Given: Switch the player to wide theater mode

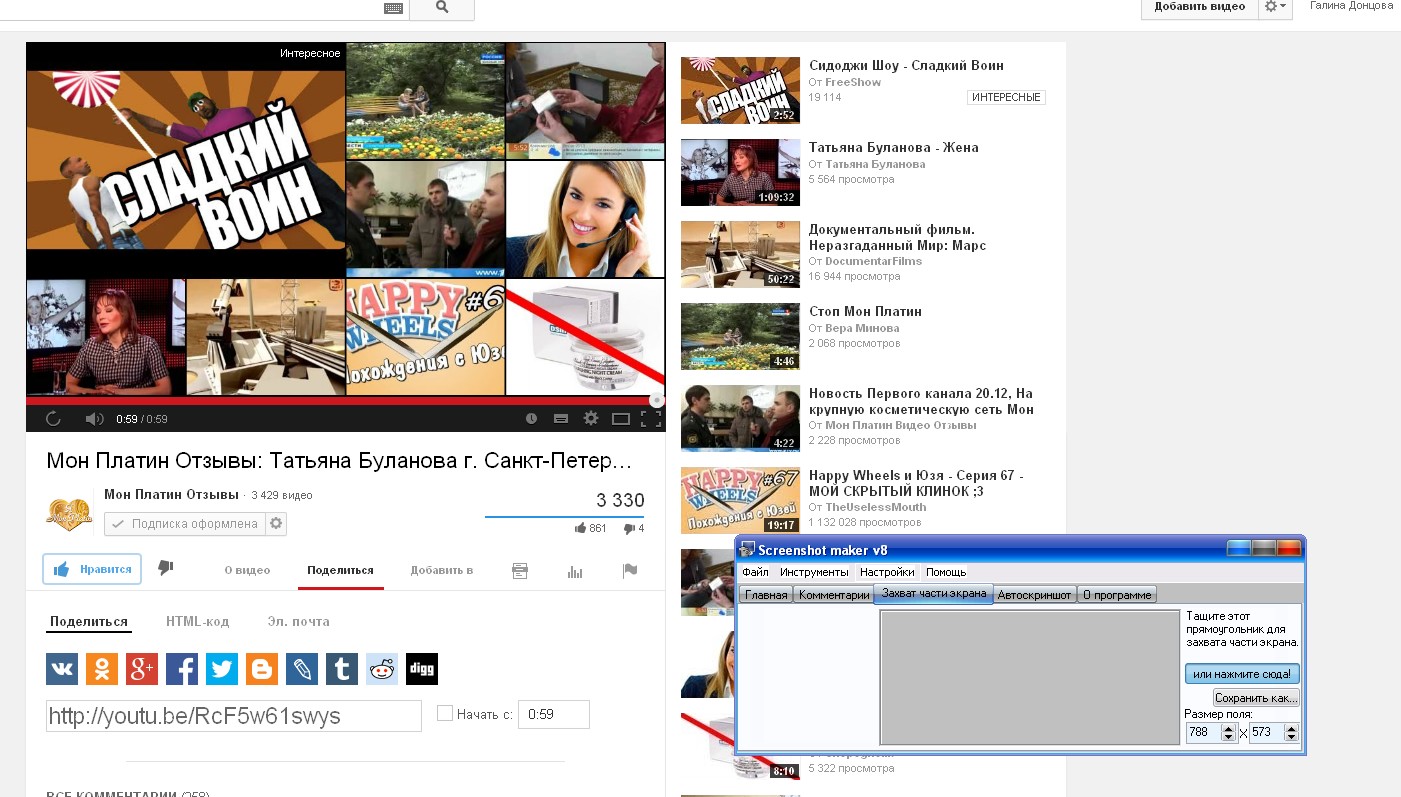Looking at the screenshot, I should coord(621,419).
